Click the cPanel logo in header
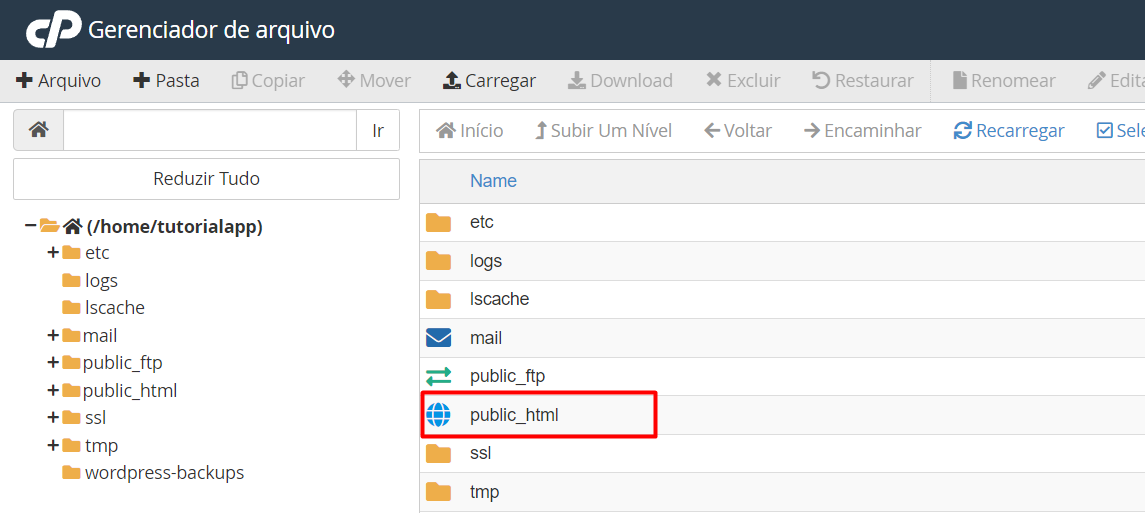The image size is (1145, 513). pos(52,31)
